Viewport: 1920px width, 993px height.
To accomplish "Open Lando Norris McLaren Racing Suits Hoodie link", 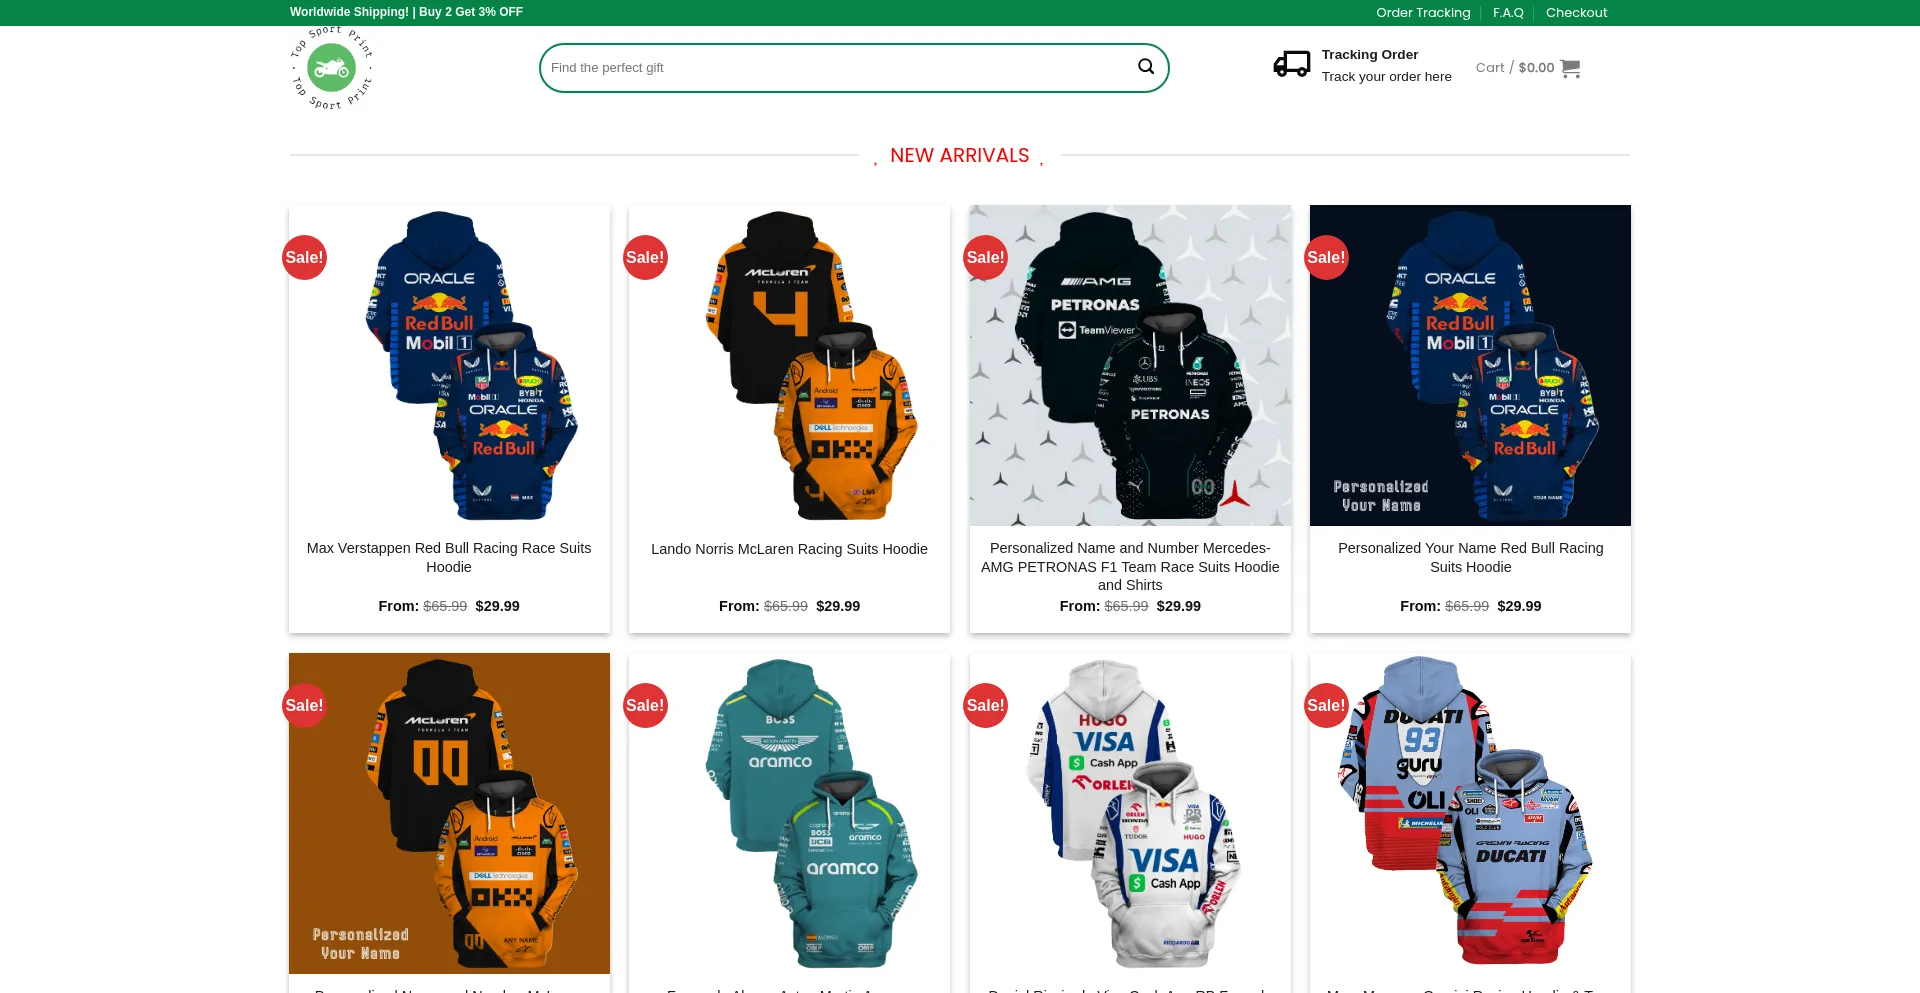I will point(789,549).
